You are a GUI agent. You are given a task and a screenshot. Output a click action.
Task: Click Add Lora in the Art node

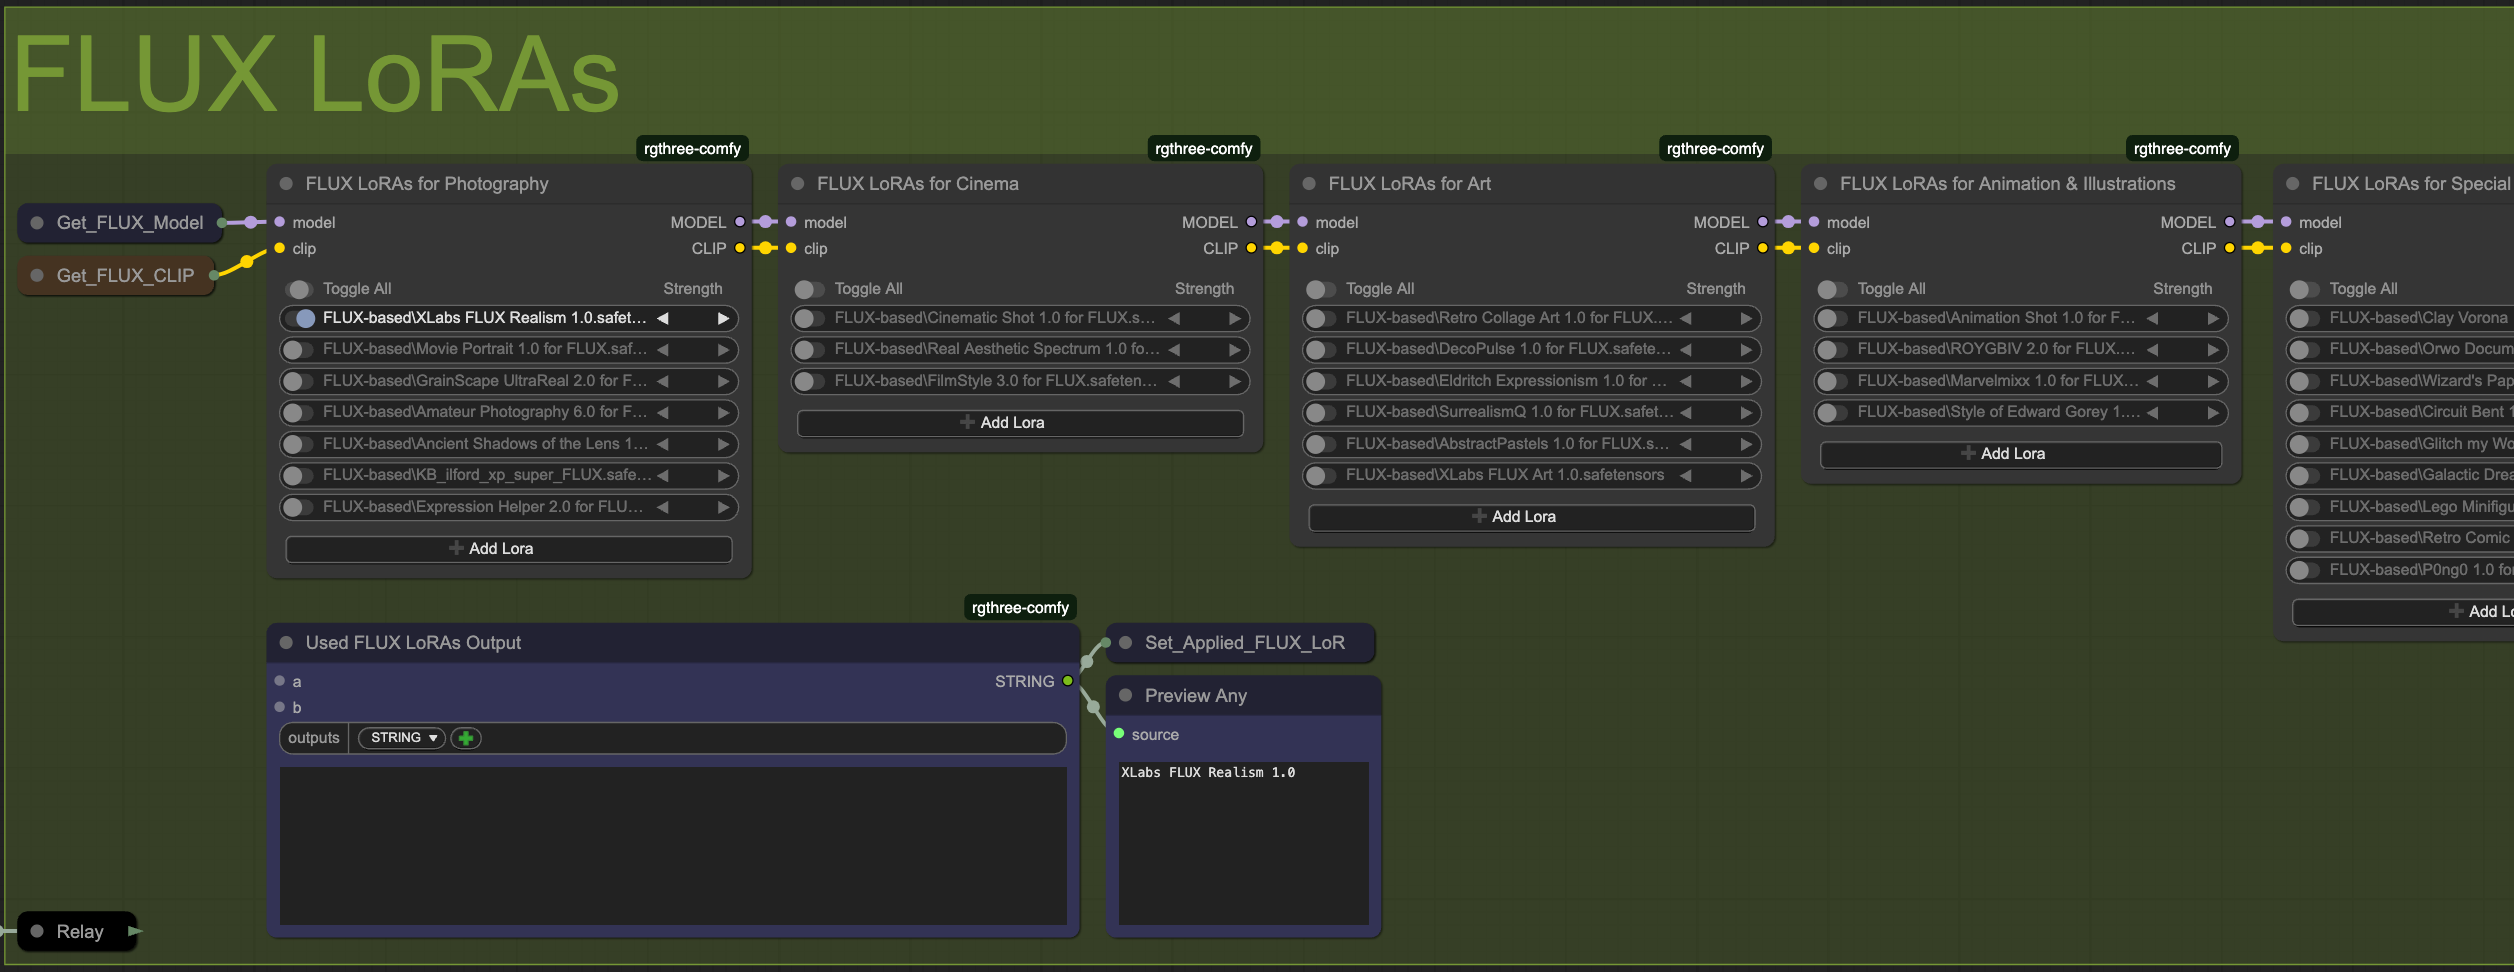(1532, 517)
